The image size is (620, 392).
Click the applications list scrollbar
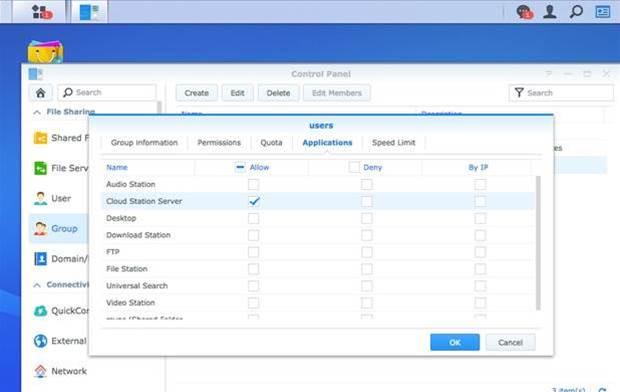[538, 243]
